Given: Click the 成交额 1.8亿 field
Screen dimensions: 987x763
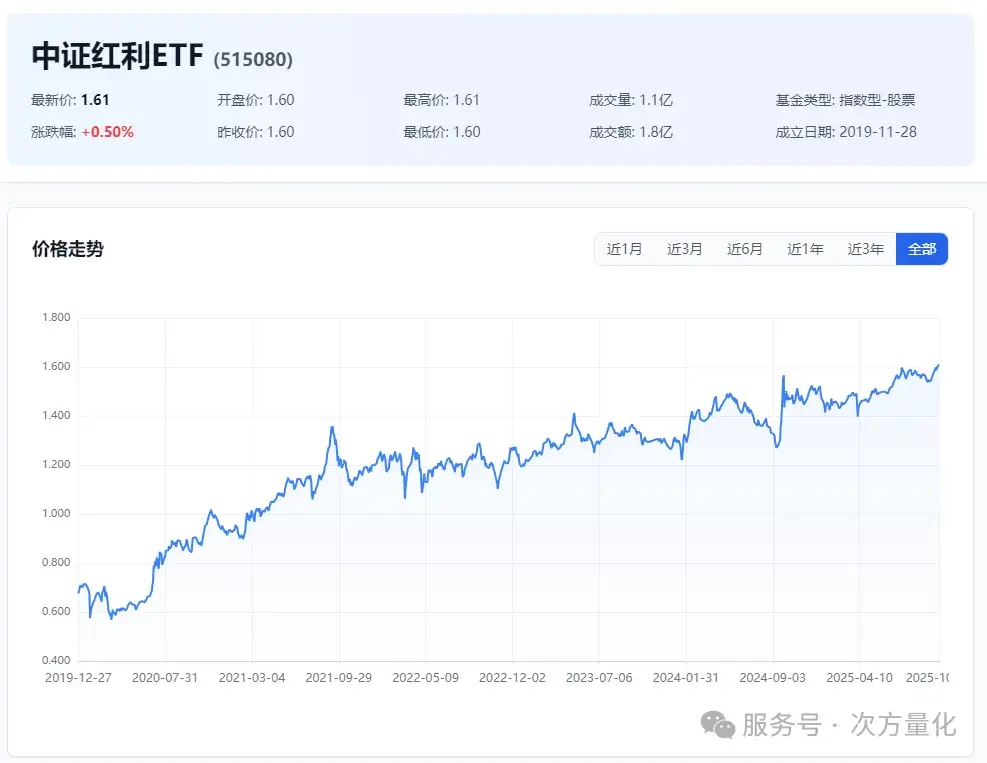Looking at the screenshot, I should [x=631, y=132].
